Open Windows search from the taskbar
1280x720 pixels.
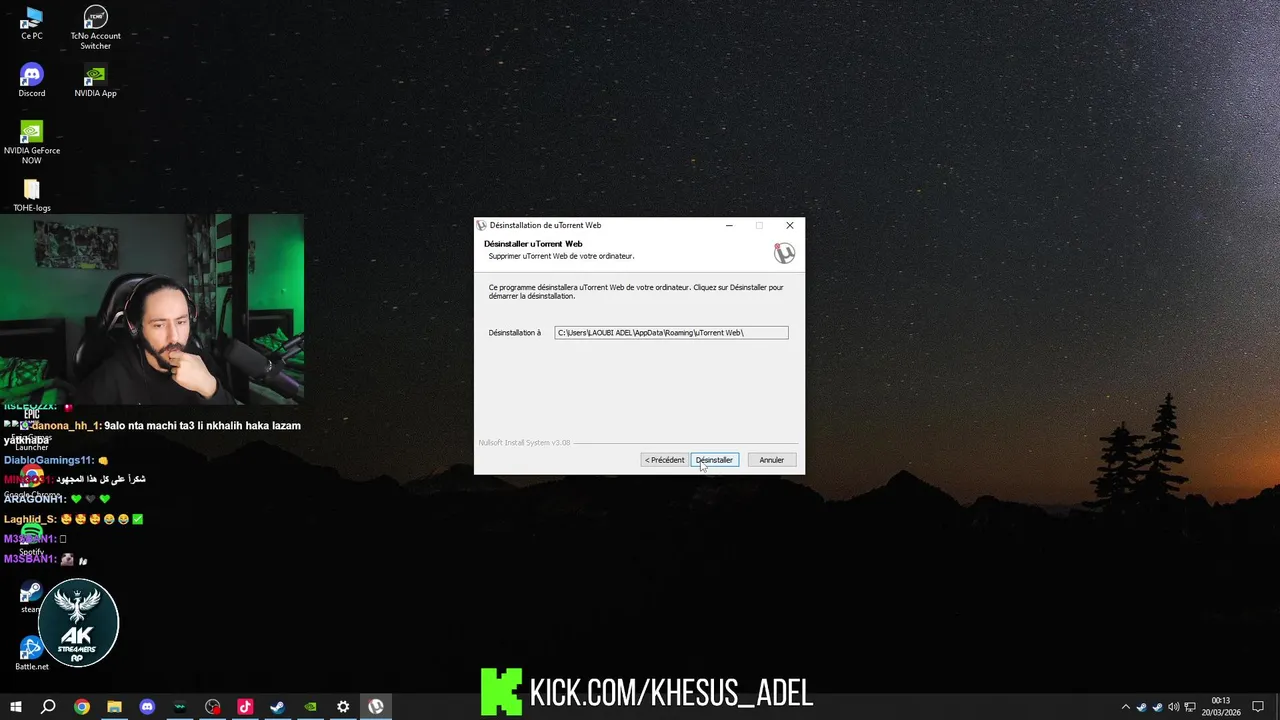(48, 707)
